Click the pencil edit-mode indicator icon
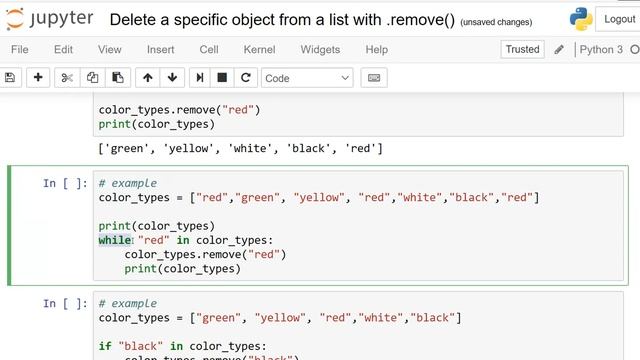 coord(559,50)
